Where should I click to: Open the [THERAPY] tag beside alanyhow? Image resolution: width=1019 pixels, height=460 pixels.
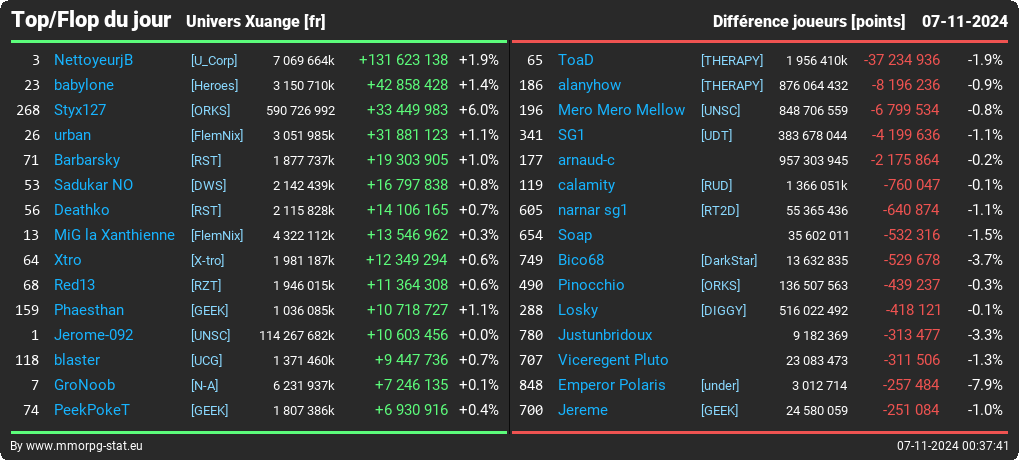[x=732, y=86]
